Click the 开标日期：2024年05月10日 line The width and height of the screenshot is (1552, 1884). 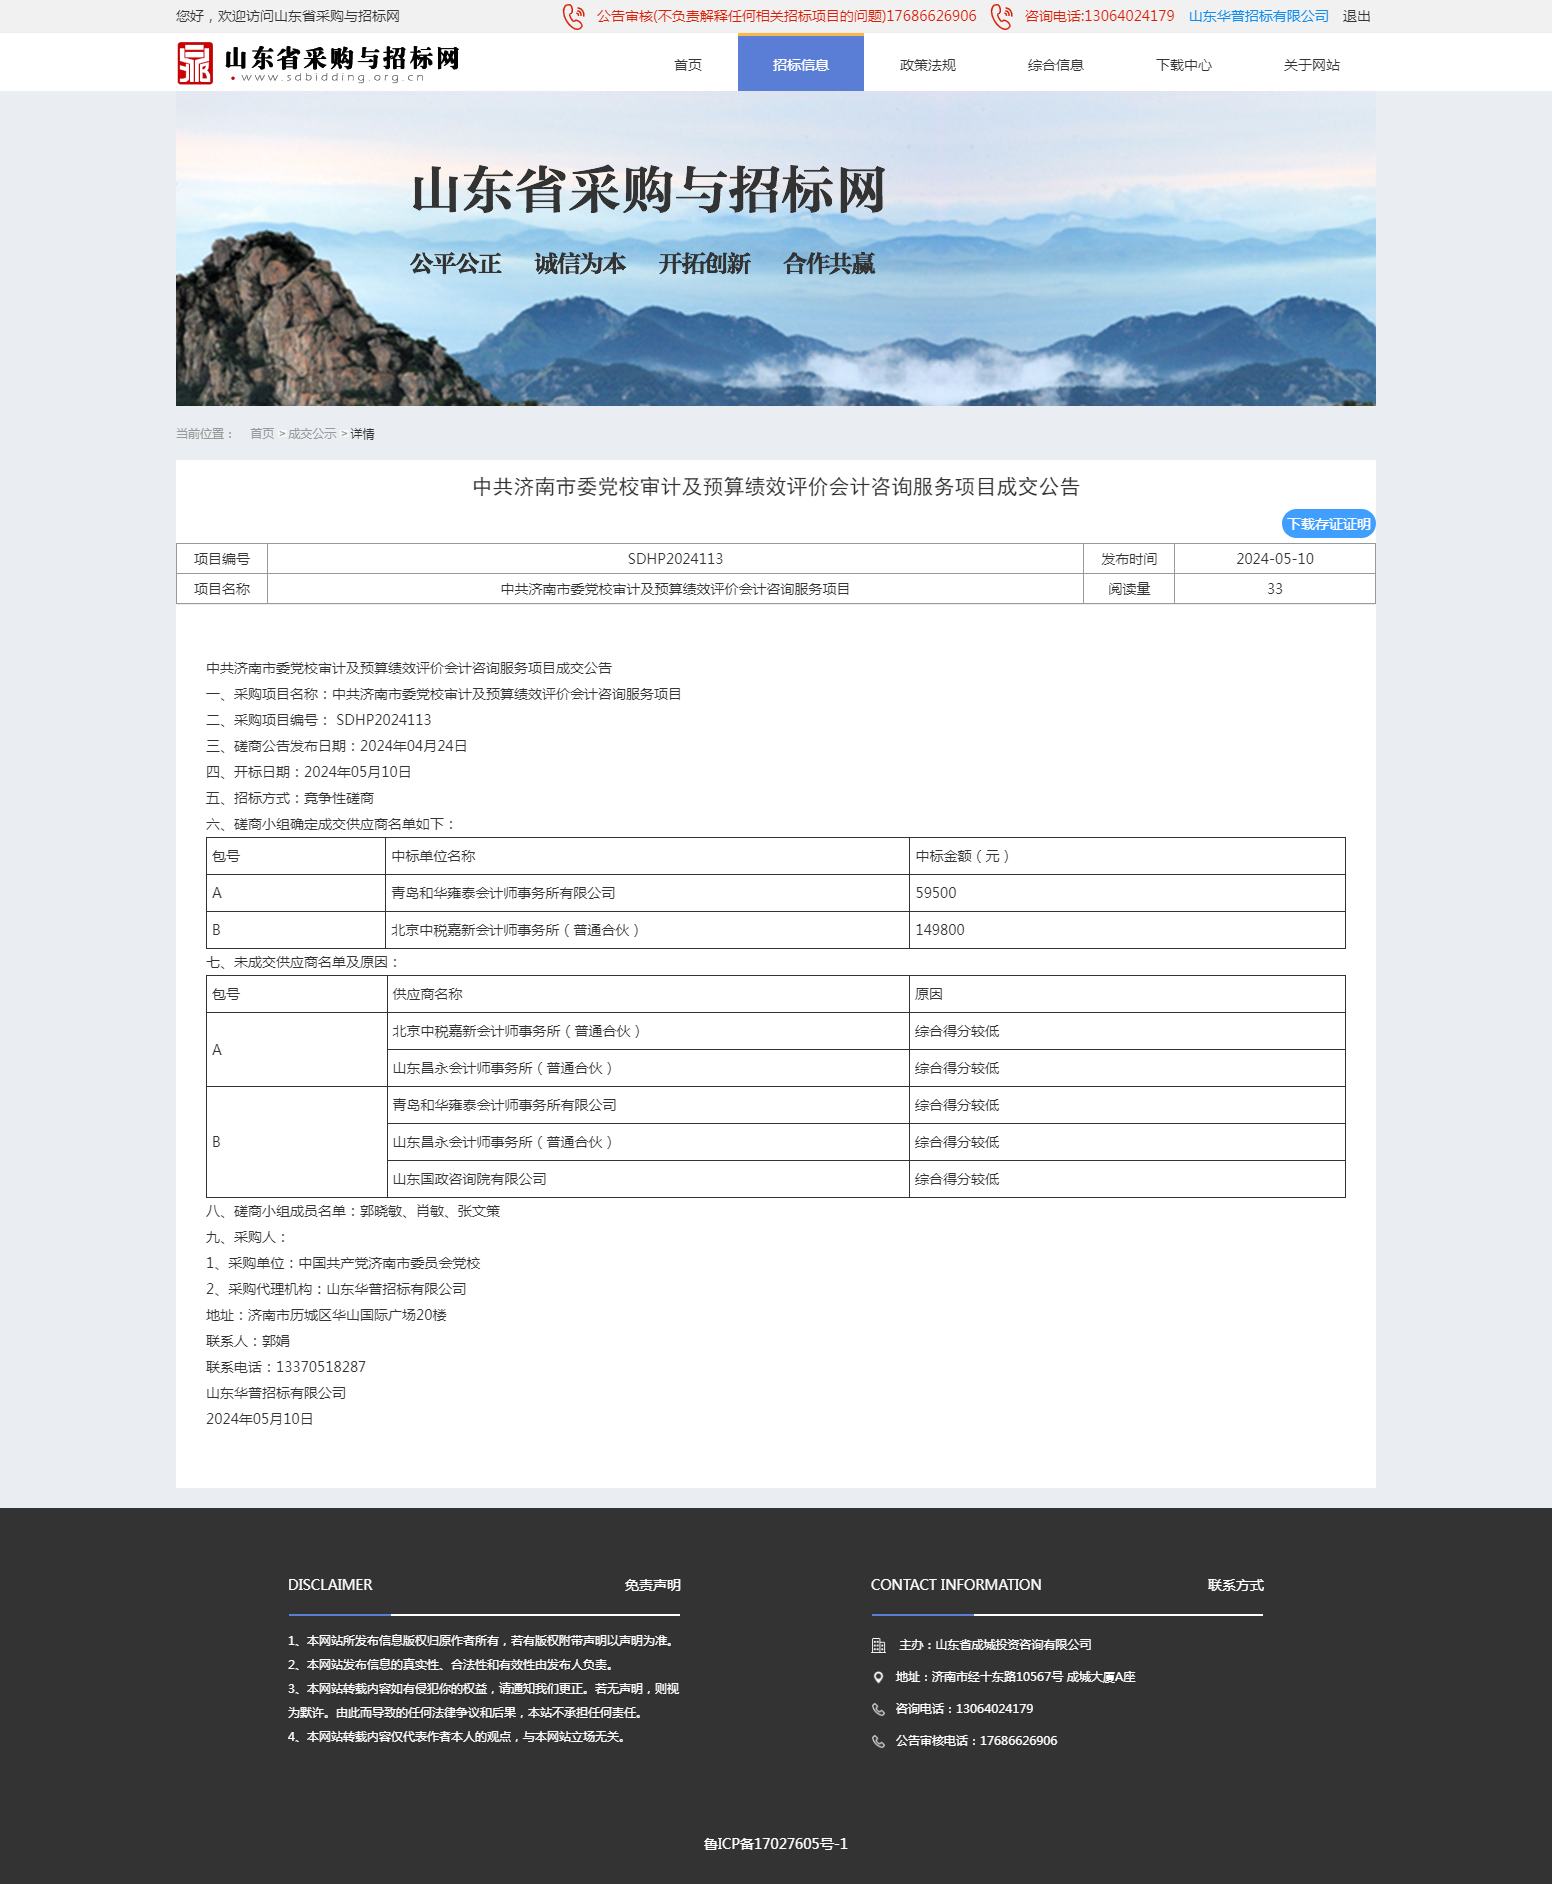point(309,772)
